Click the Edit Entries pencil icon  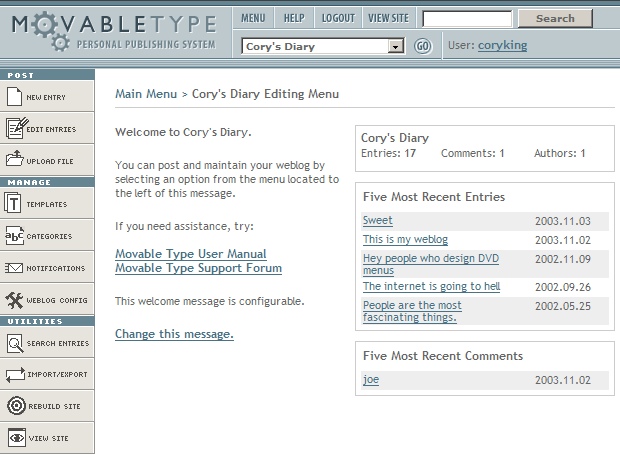[17, 128]
